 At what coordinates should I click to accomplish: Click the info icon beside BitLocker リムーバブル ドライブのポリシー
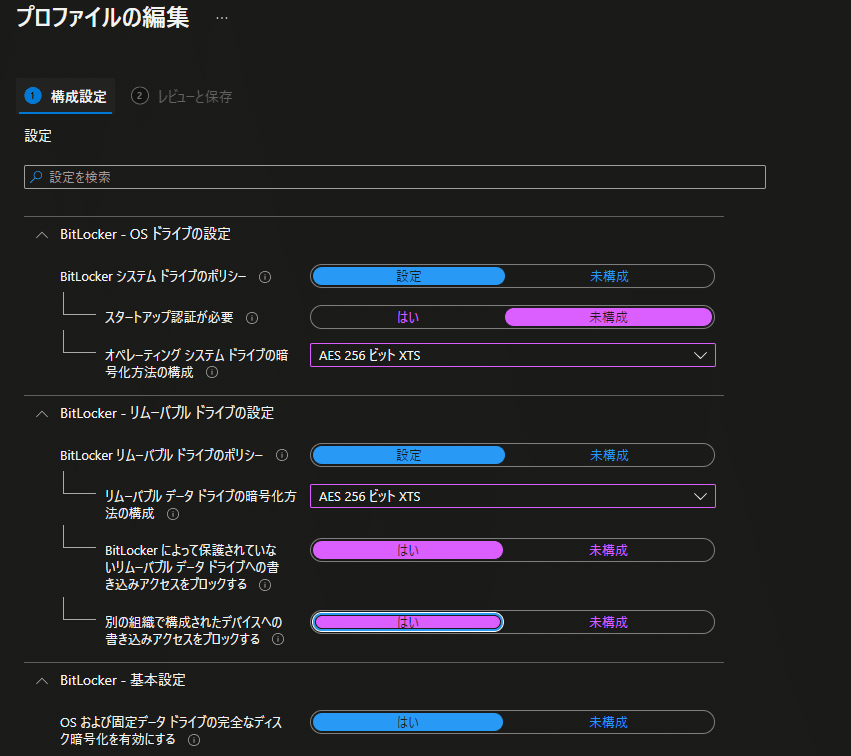coord(282,455)
